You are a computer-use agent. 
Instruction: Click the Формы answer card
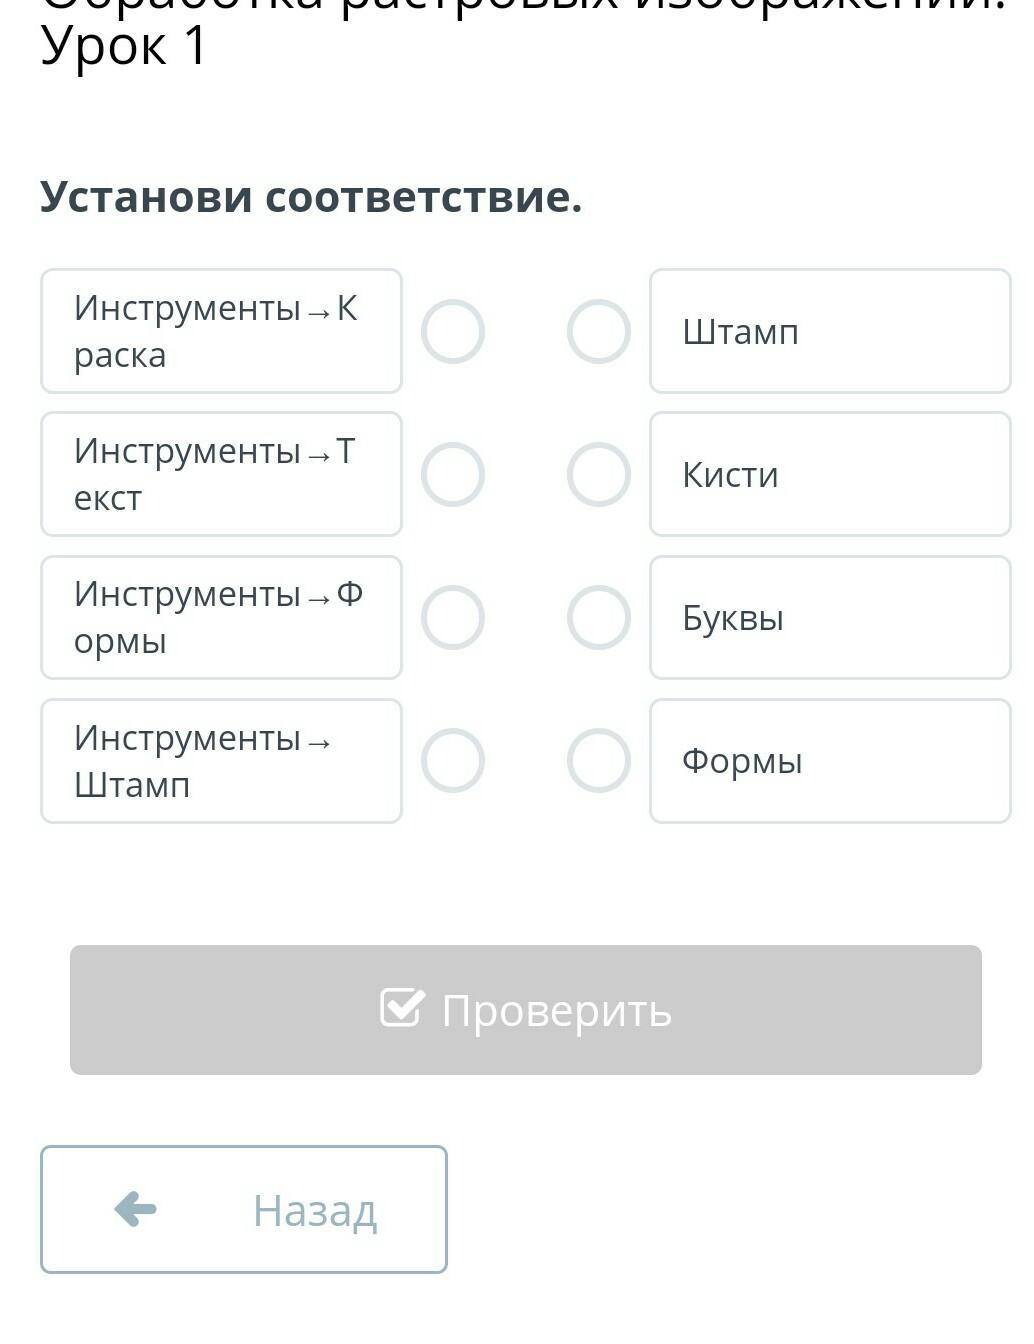point(830,761)
